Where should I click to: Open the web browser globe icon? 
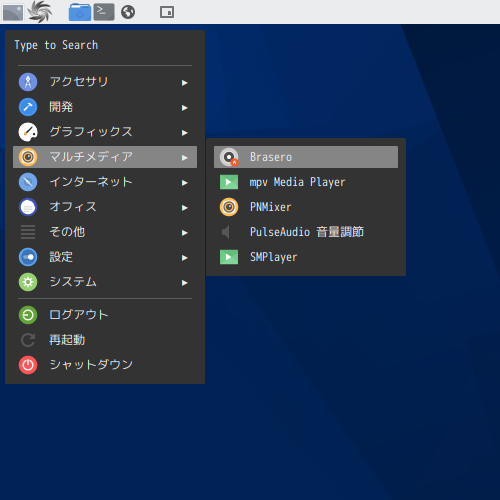(128, 12)
